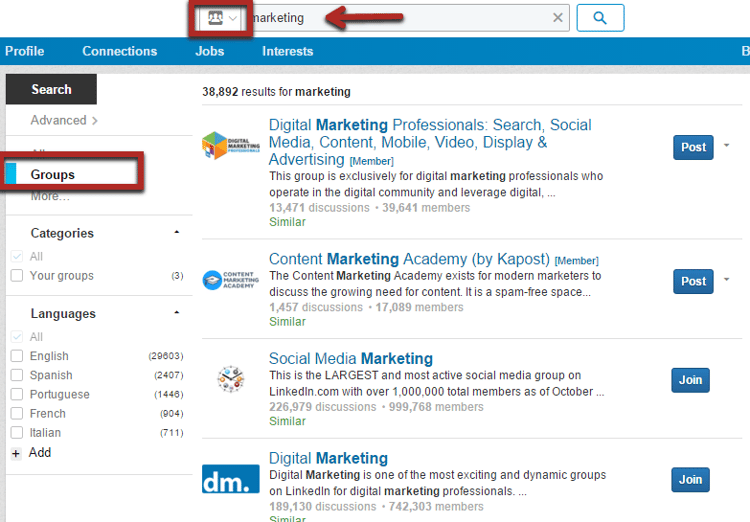Screen dimensions: 750x522
Task: Show More search type filters
Action: coord(50,196)
